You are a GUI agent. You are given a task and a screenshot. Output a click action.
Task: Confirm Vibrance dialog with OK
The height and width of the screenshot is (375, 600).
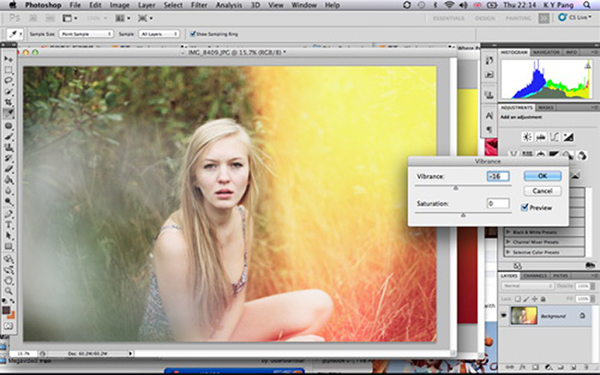542,176
